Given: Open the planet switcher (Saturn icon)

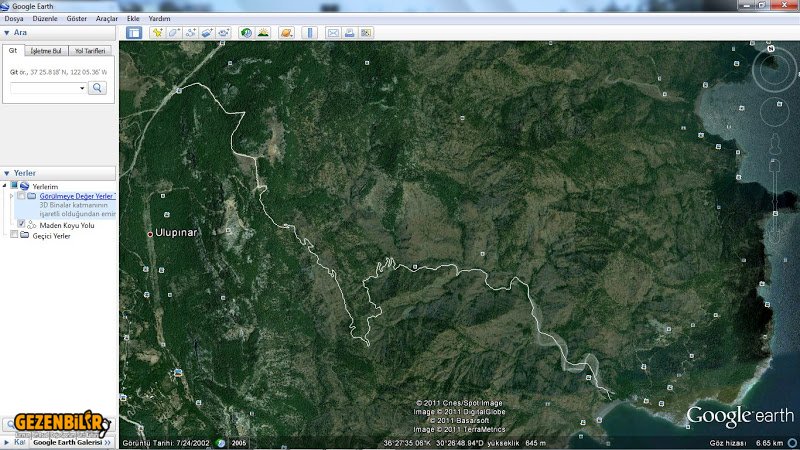Looking at the screenshot, I should coord(287,33).
